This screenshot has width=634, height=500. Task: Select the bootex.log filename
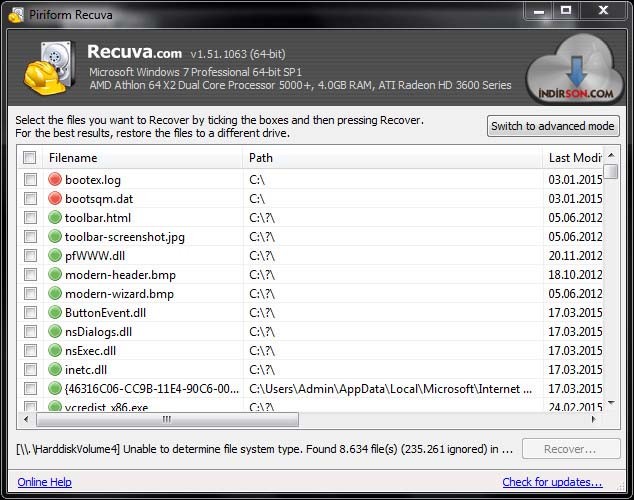93,180
